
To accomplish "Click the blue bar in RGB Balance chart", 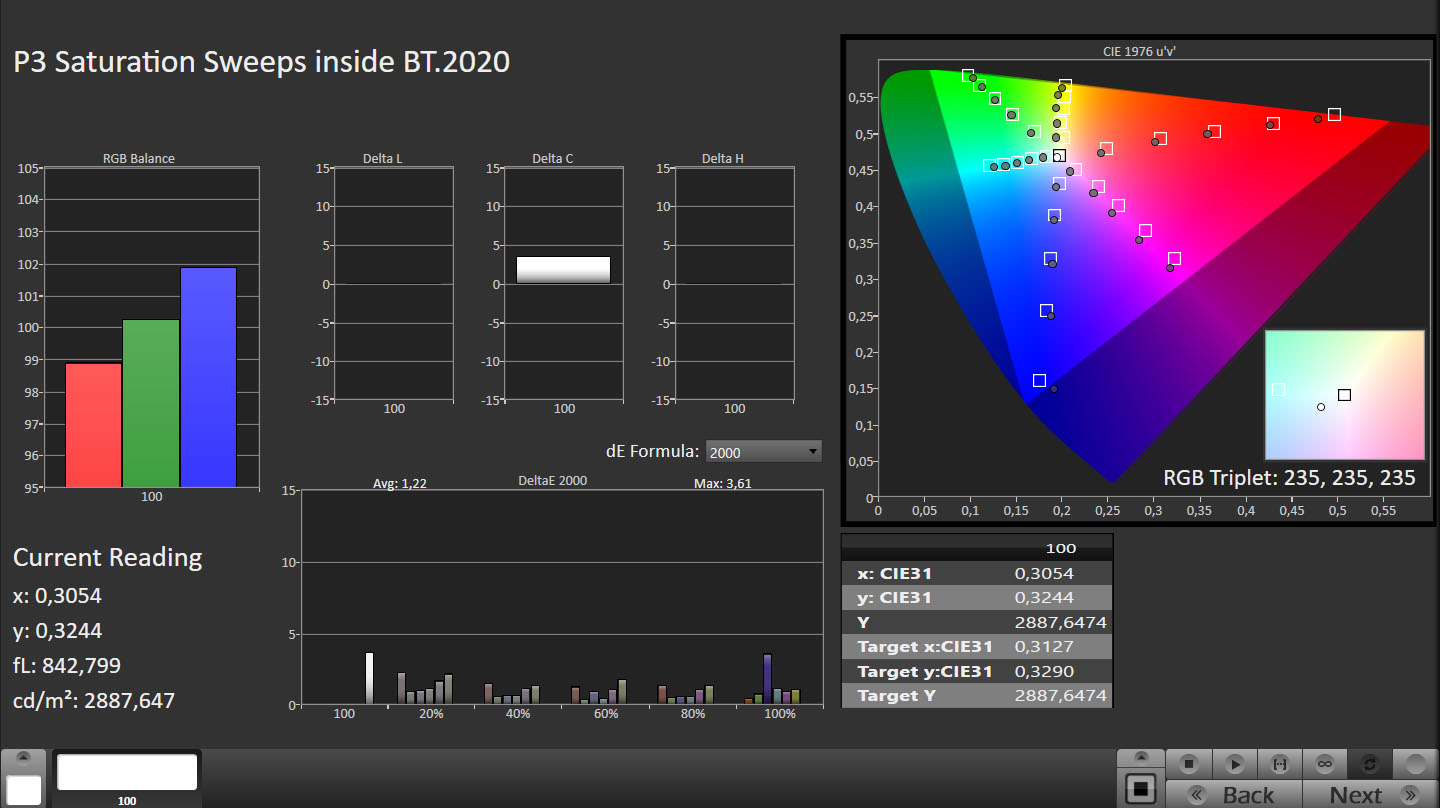I will tap(208, 377).
